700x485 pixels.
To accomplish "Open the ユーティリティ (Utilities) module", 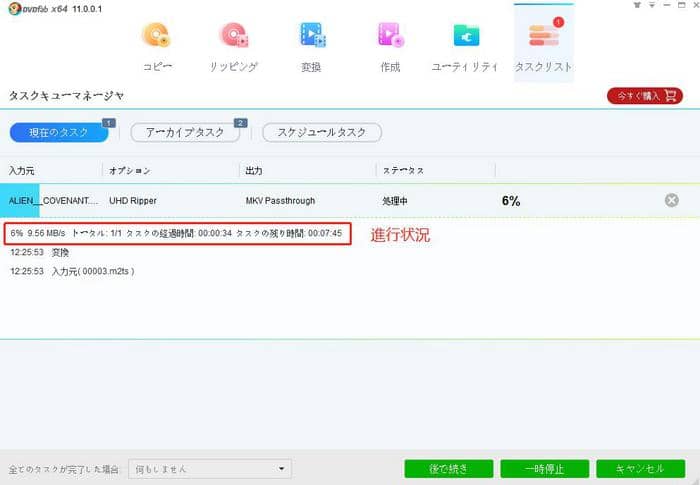I will [464, 46].
